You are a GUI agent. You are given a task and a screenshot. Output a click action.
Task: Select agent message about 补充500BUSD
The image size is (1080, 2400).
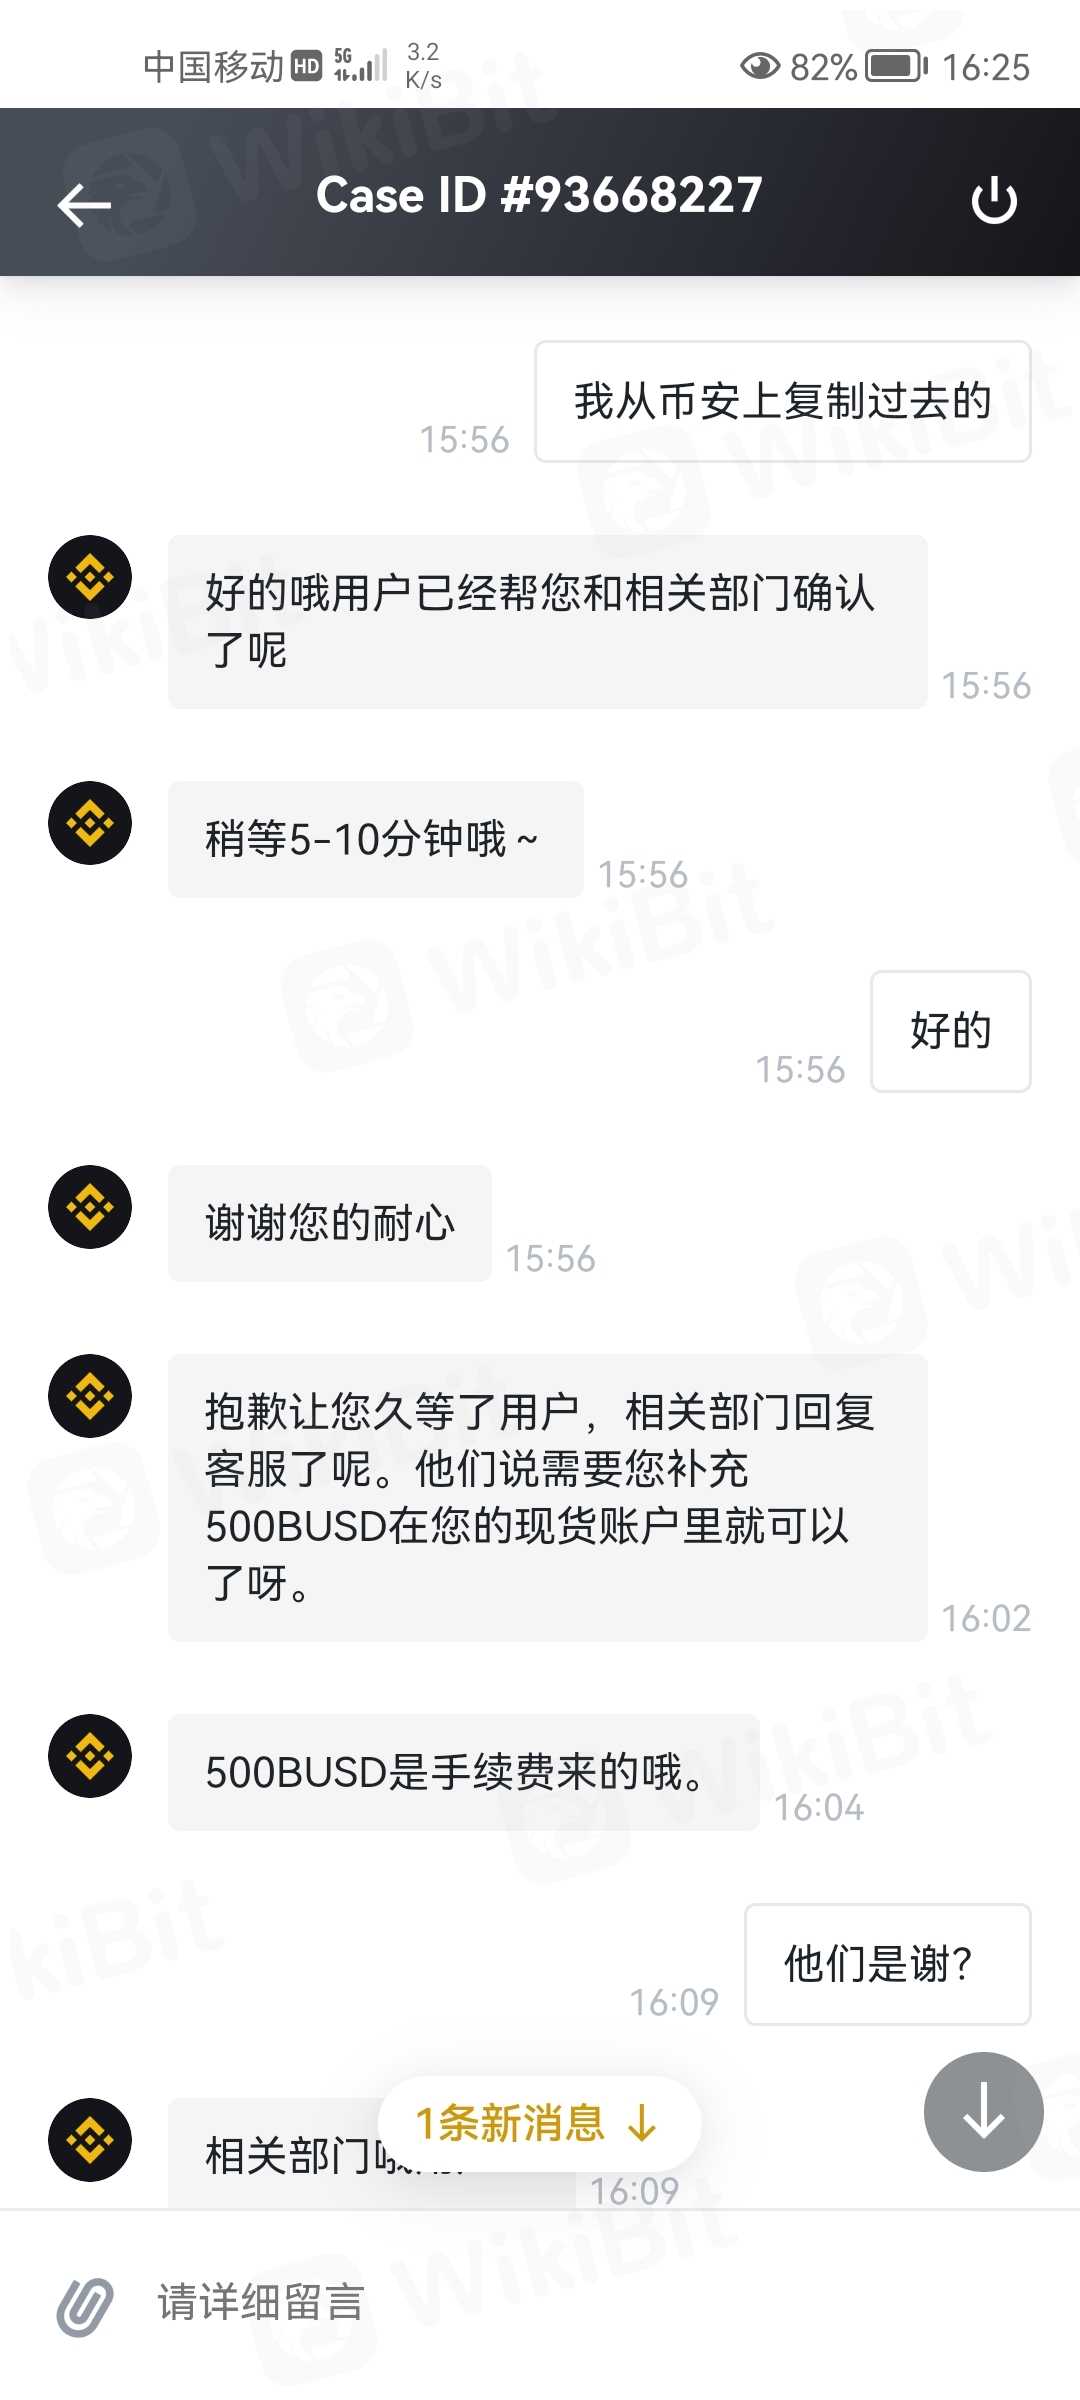[548, 1497]
